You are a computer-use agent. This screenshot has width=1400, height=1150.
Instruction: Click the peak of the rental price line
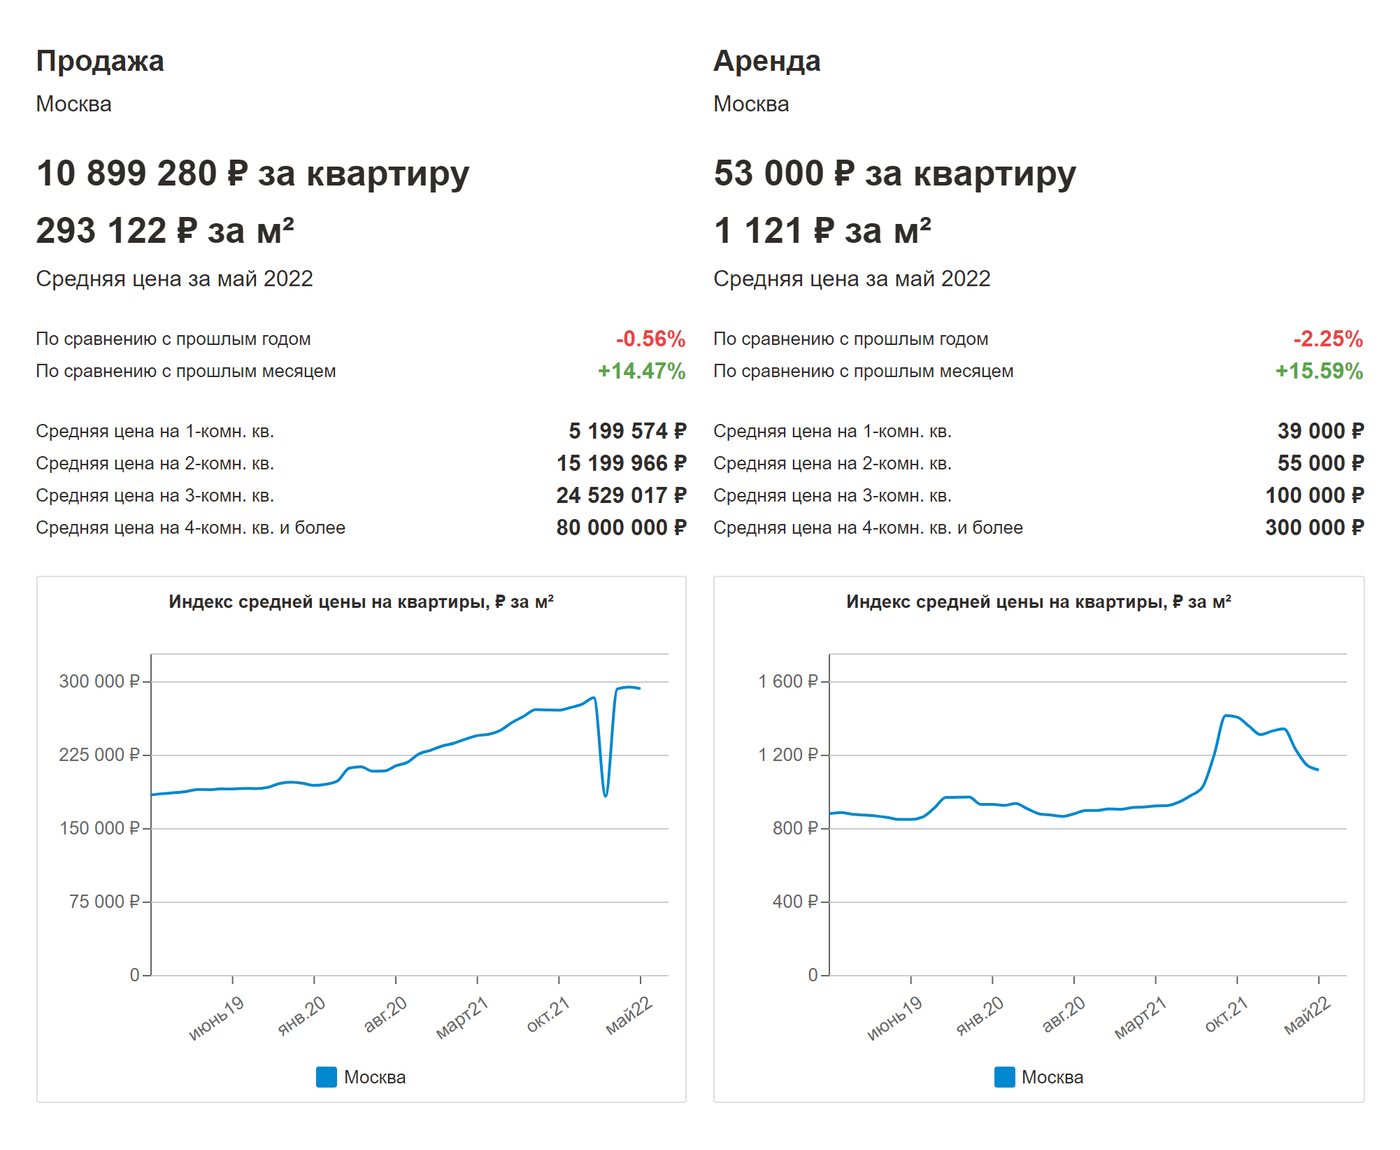pyautogui.click(x=1226, y=715)
